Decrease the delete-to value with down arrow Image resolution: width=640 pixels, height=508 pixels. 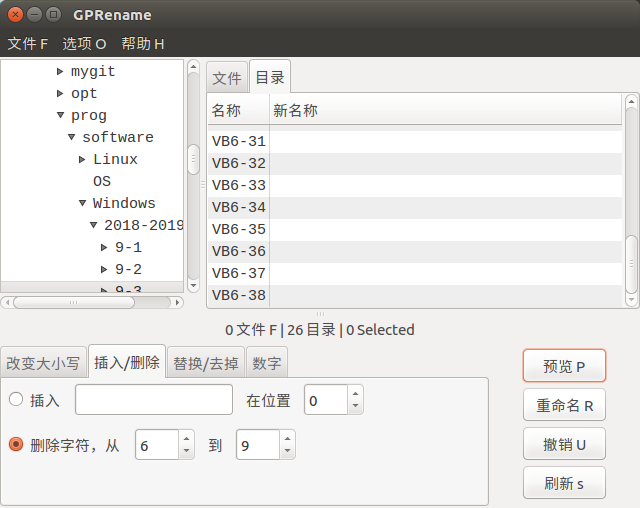click(287, 450)
